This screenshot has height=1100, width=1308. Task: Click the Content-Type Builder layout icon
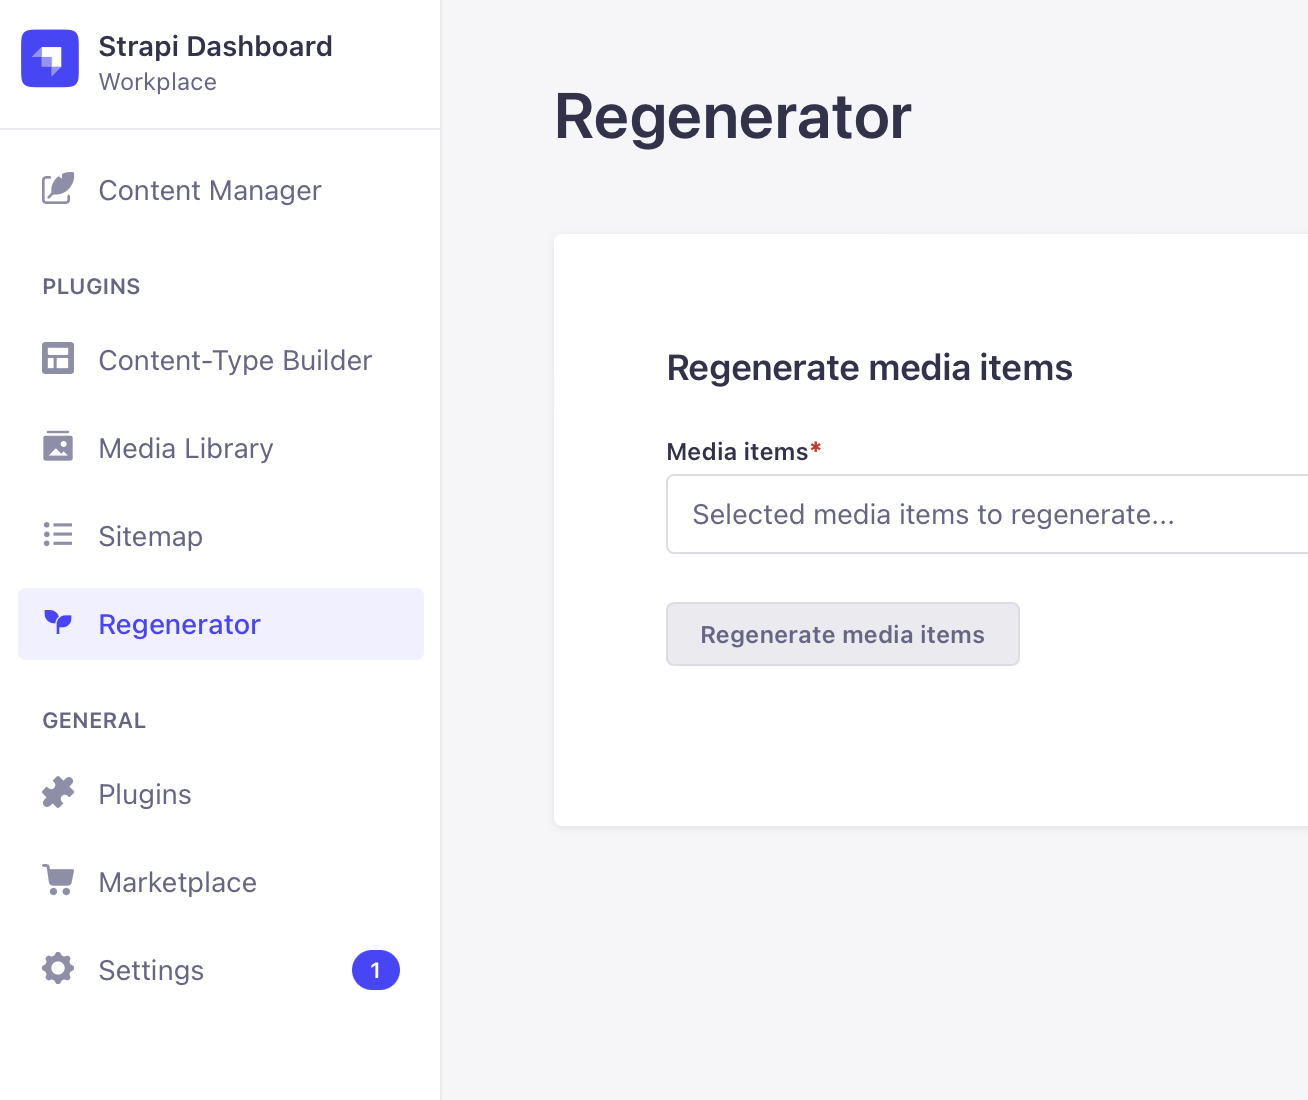click(58, 359)
